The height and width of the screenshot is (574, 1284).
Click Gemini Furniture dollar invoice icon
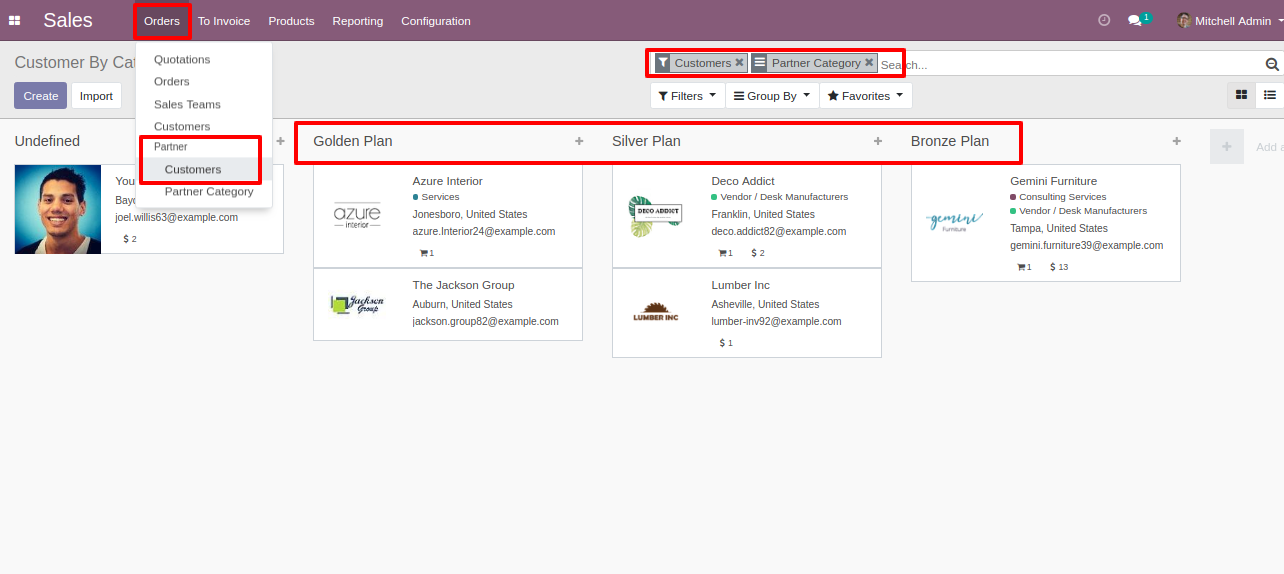1053,267
